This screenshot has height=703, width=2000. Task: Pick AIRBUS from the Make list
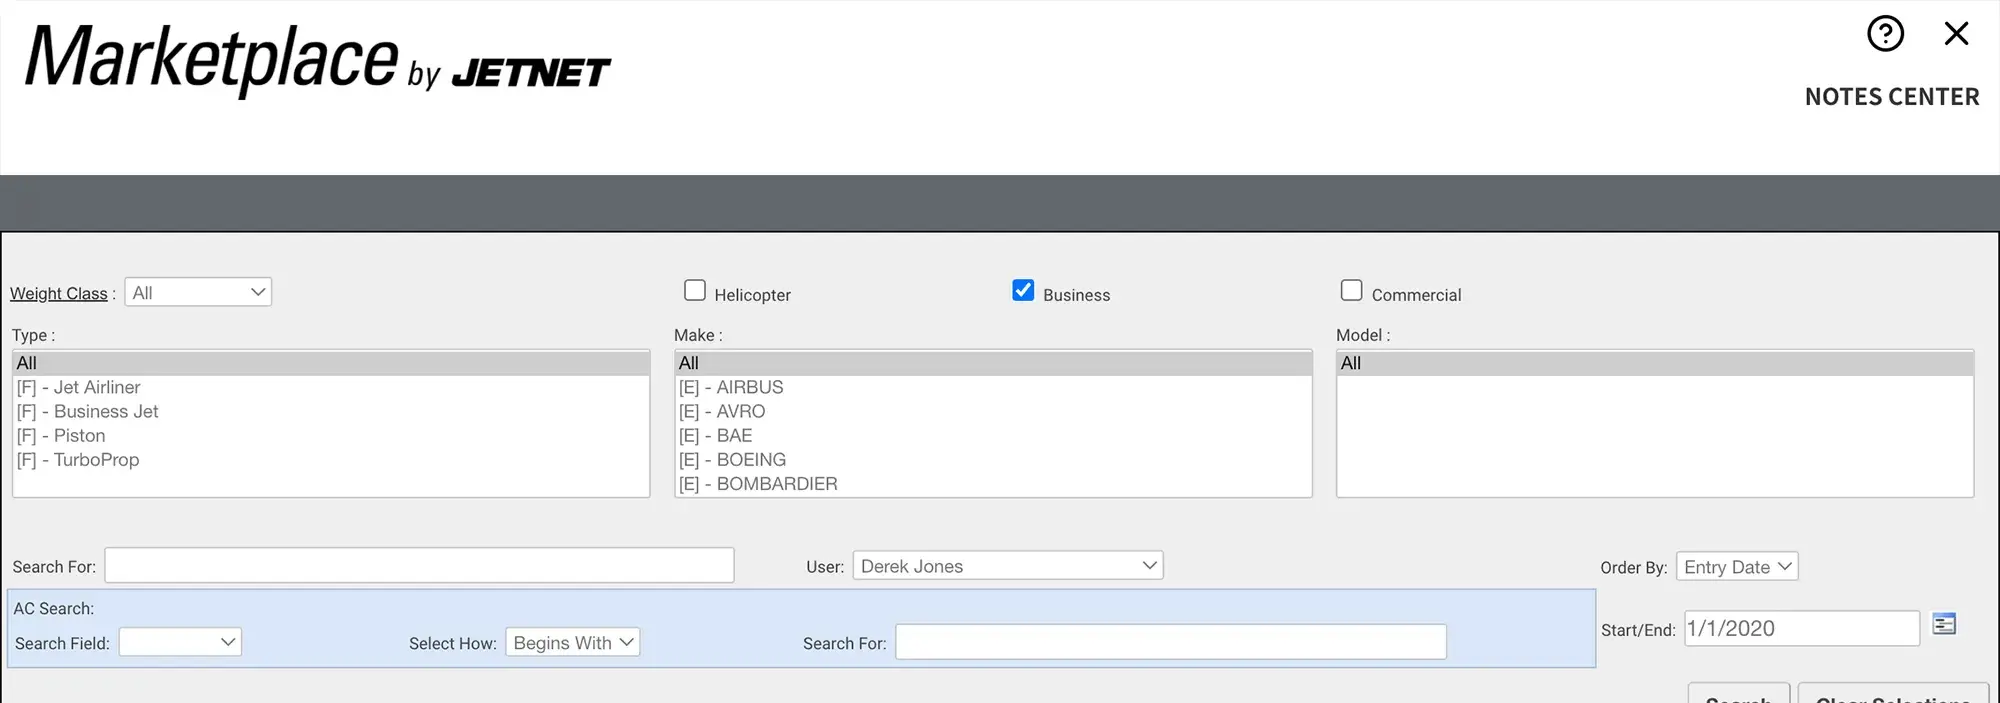point(749,388)
